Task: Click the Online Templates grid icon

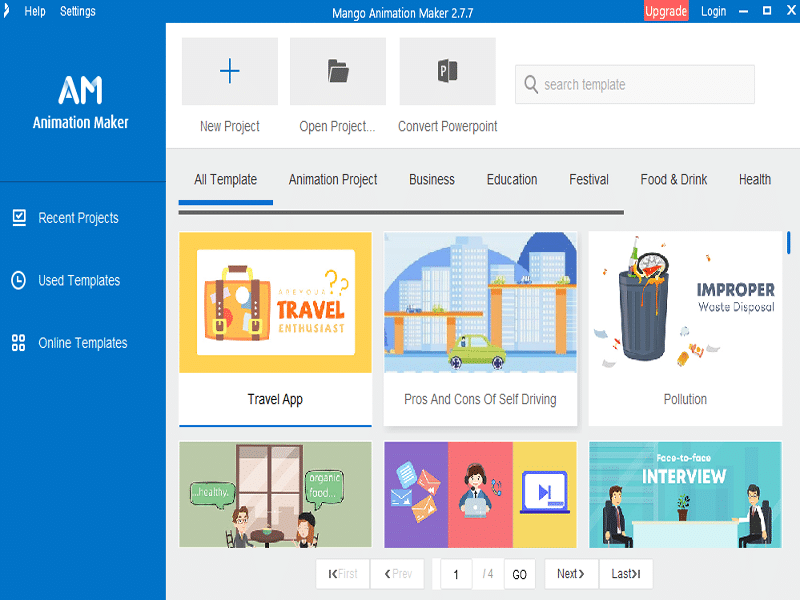Action: [18, 342]
